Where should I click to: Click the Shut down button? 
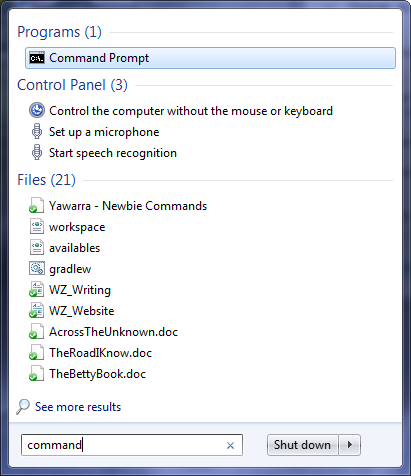click(302, 445)
